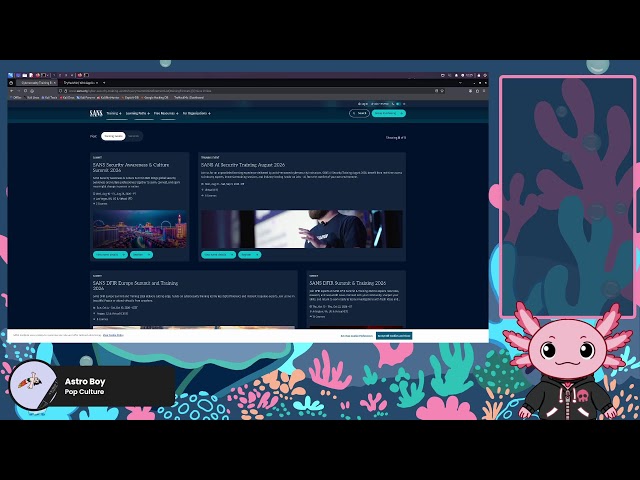
Task: Open Register dropdown on AI Security Training card
Action: tap(249, 255)
